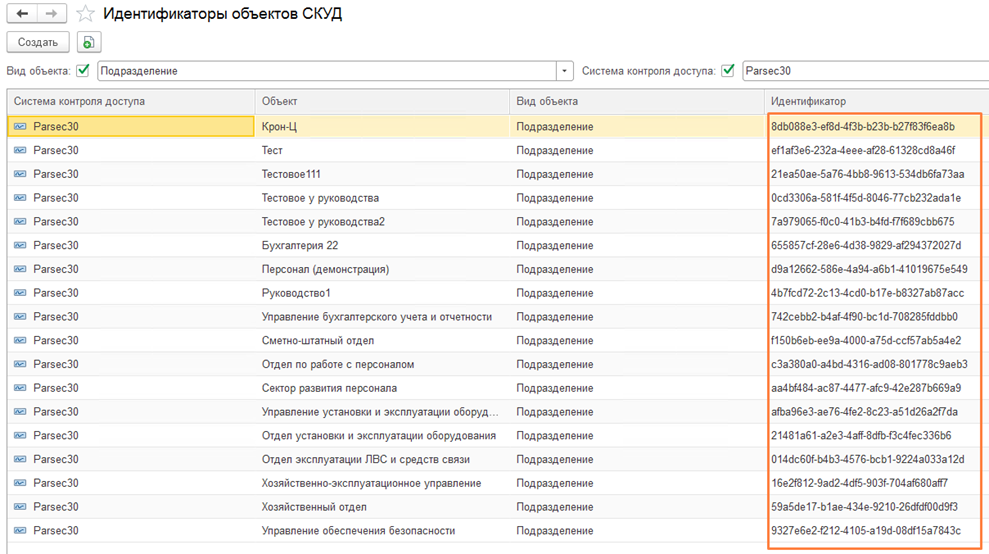
Task: Click row icon beside Крон-Ц entry
Action: tap(20, 127)
